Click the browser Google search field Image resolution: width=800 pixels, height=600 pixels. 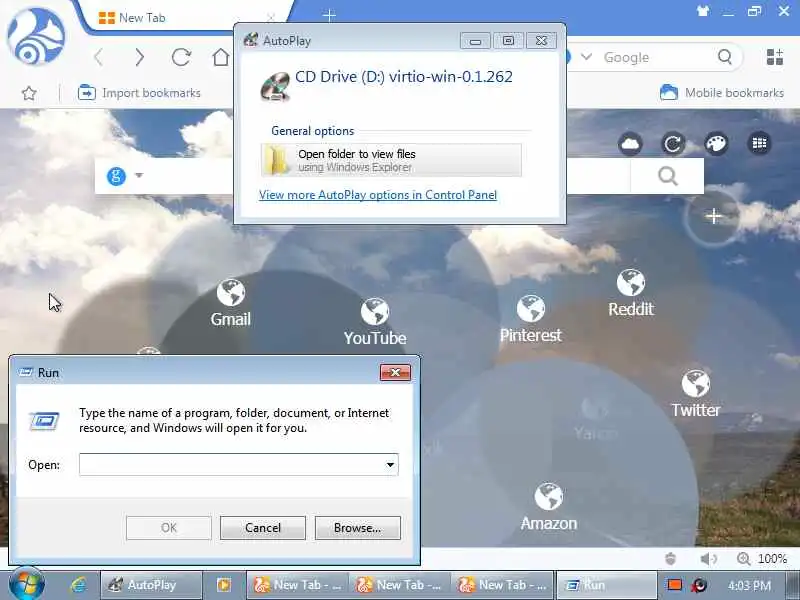656,57
